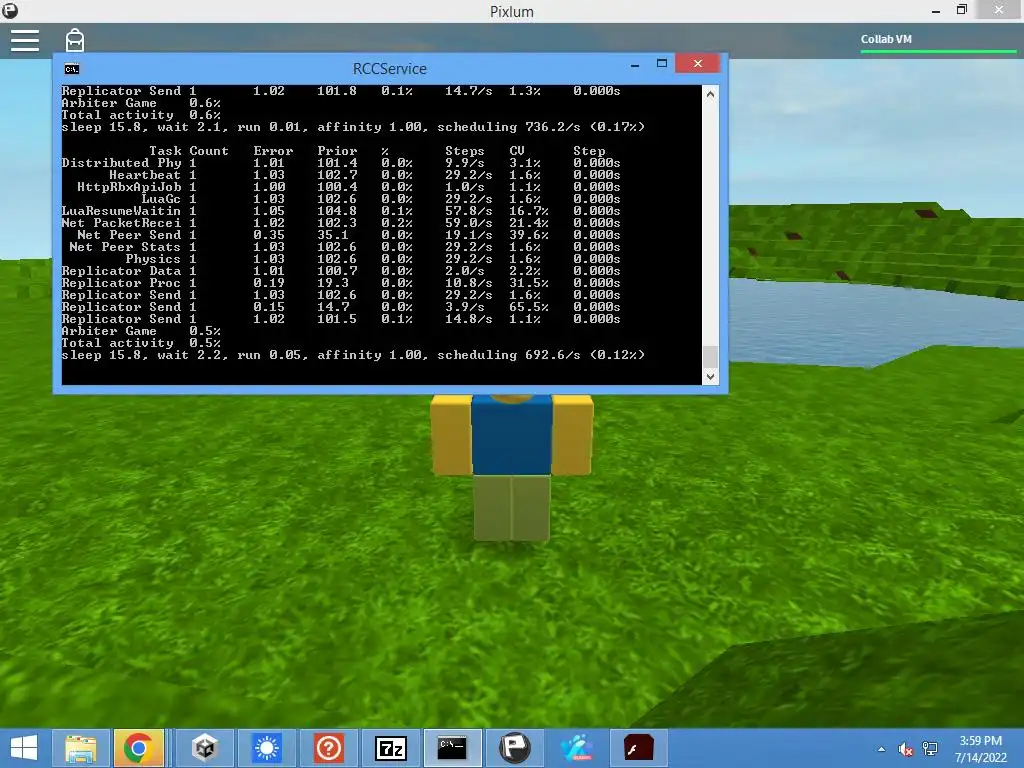This screenshot has height=768, width=1024.
Task: Click the LuaResumeWaitin row
Action: coord(341,211)
